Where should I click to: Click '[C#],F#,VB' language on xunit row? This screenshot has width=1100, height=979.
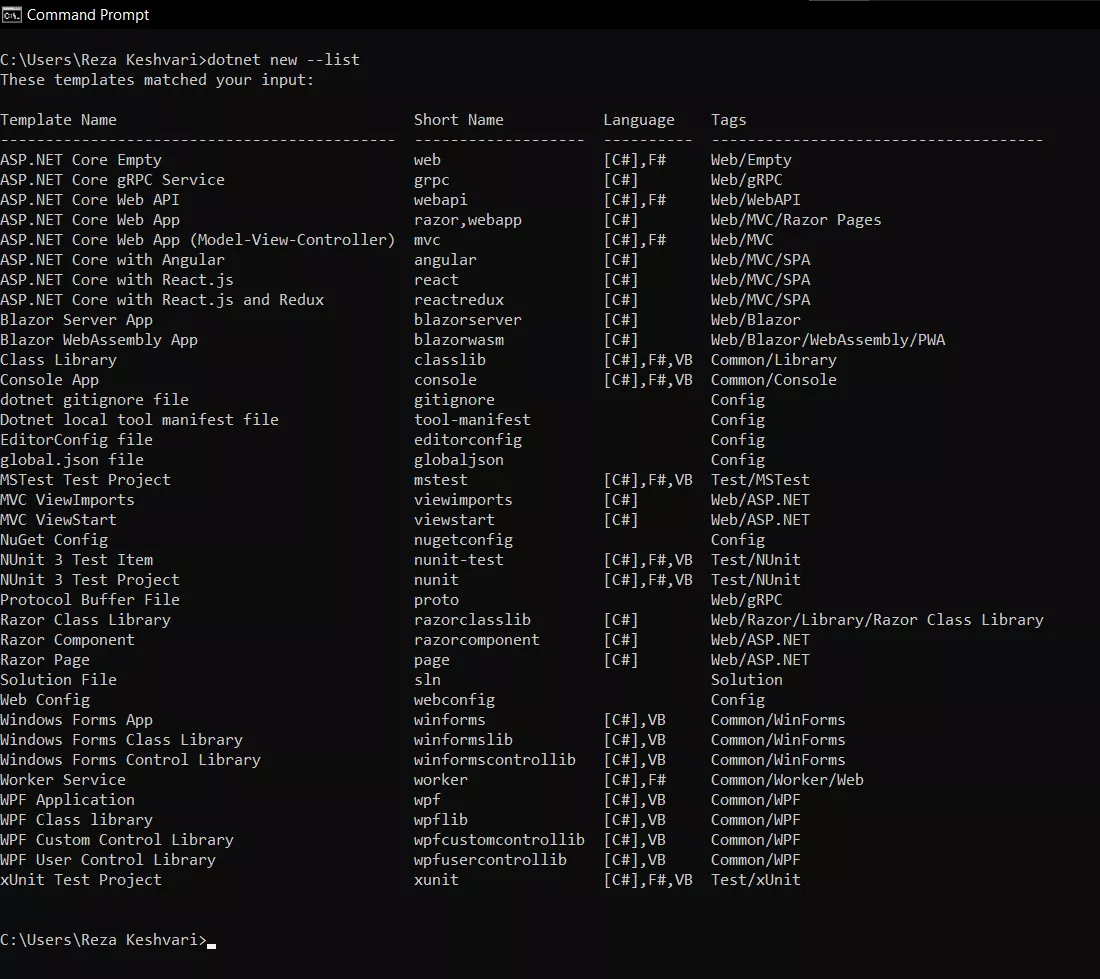648,879
